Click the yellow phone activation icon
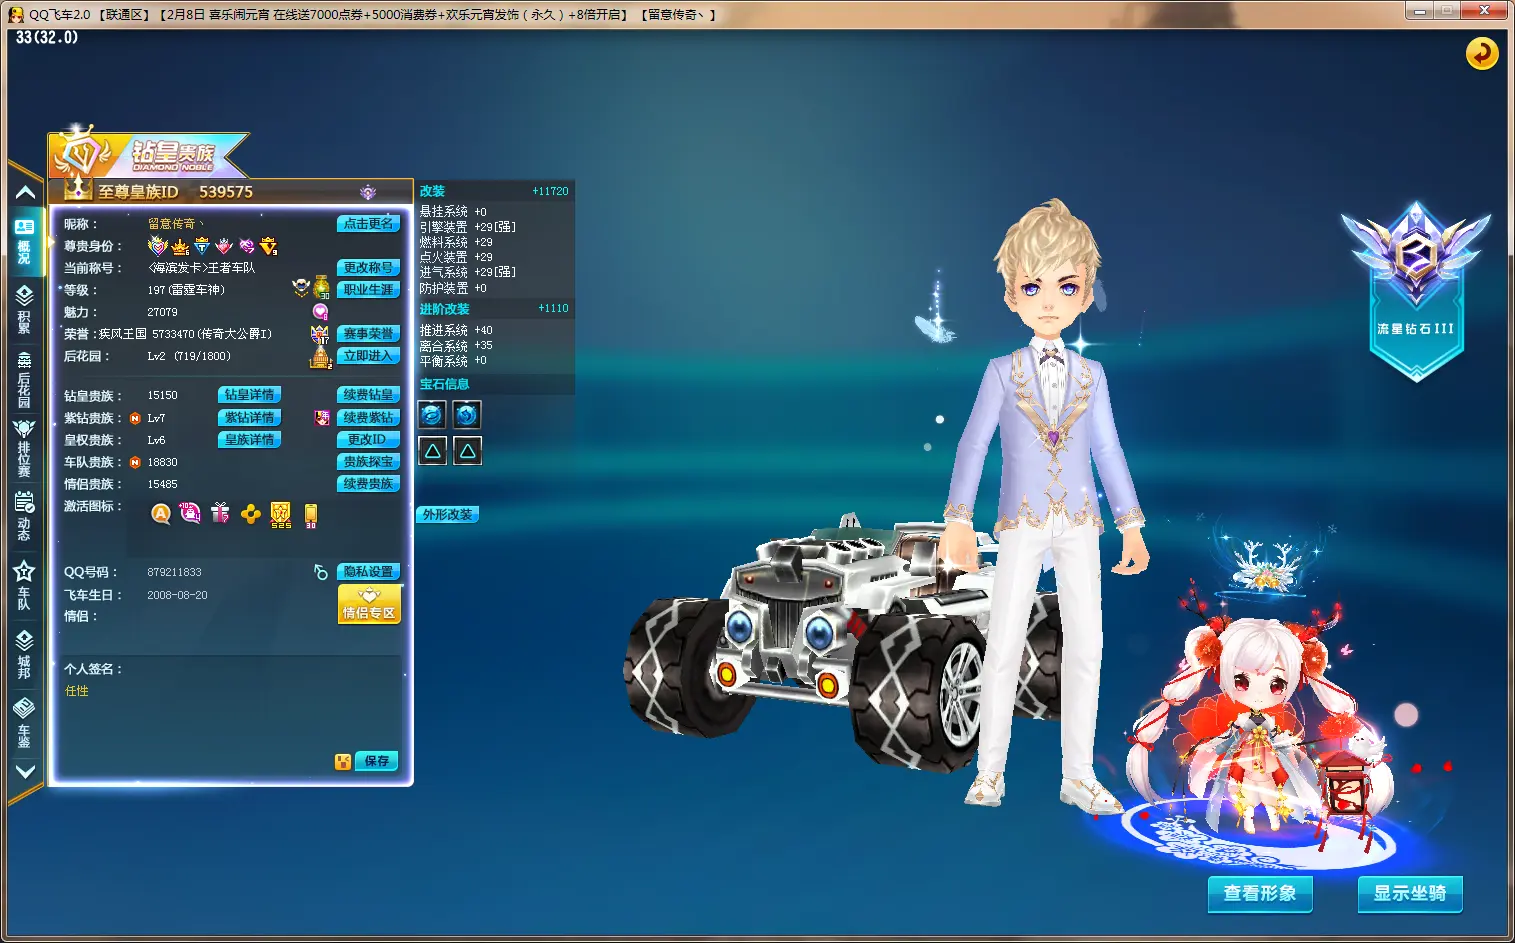The width and height of the screenshot is (1515, 943). [x=311, y=516]
